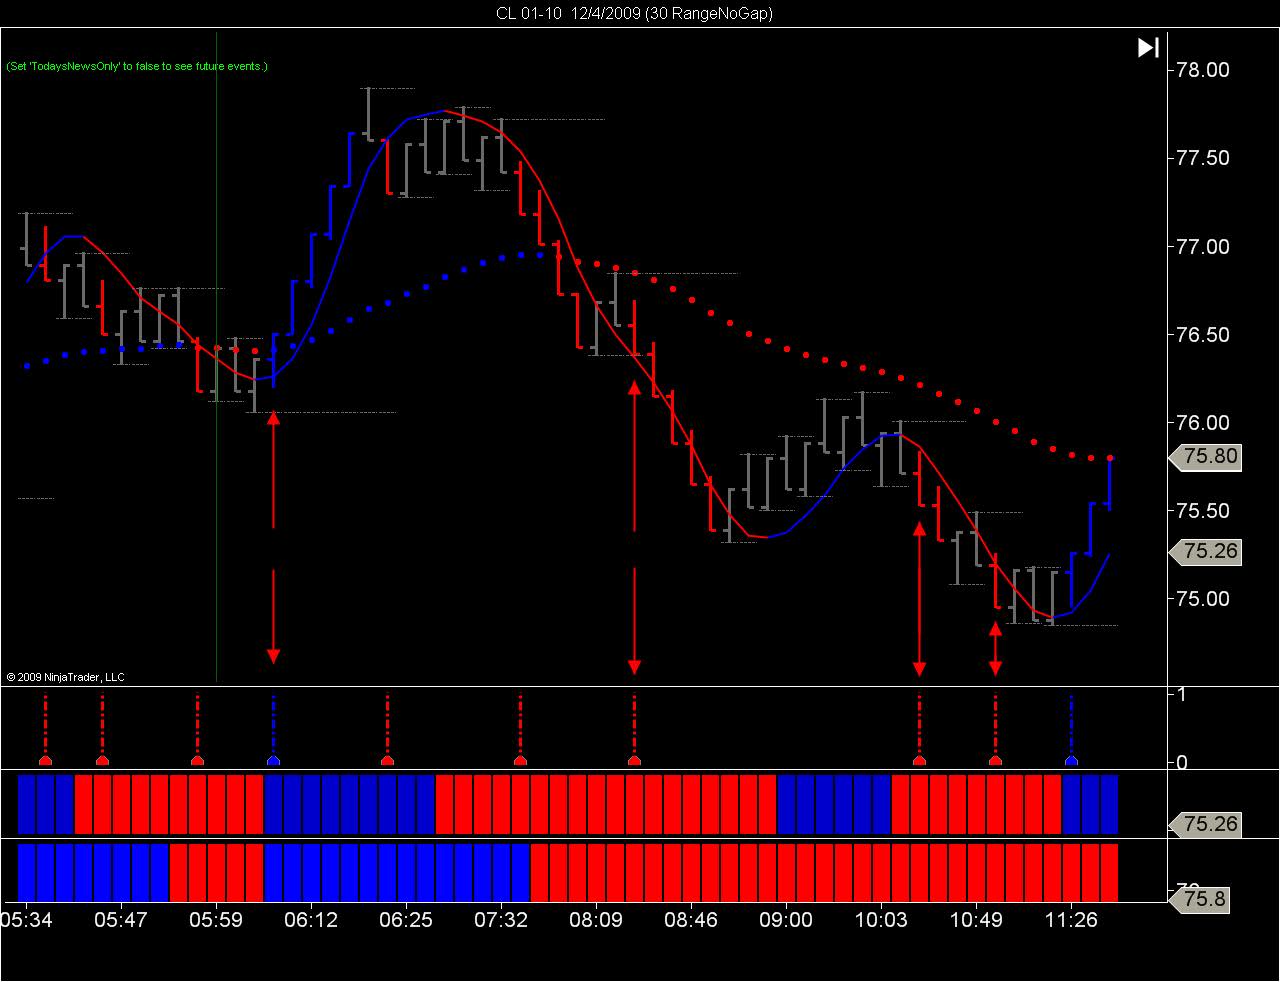Select the 76.50 price axis label
The width and height of the screenshot is (1280, 982).
(1203, 334)
